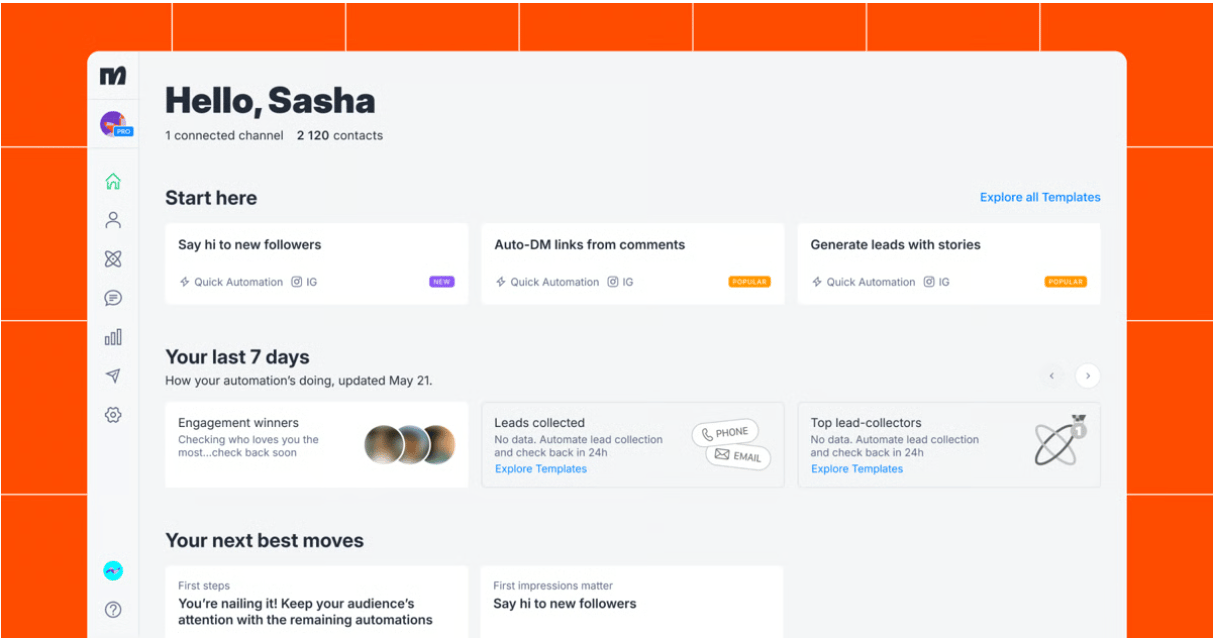
Task: Click the Explore all Templates link
Action: [1040, 197]
